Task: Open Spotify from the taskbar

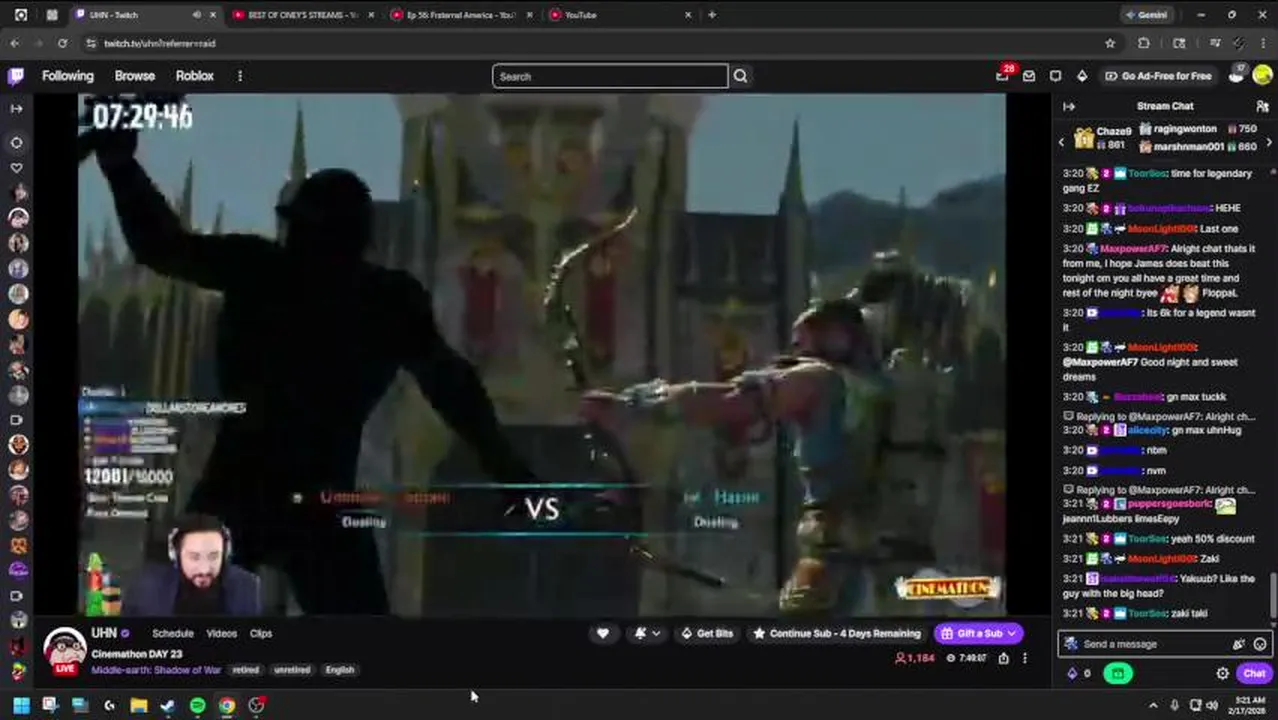Action: pos(198,705)
